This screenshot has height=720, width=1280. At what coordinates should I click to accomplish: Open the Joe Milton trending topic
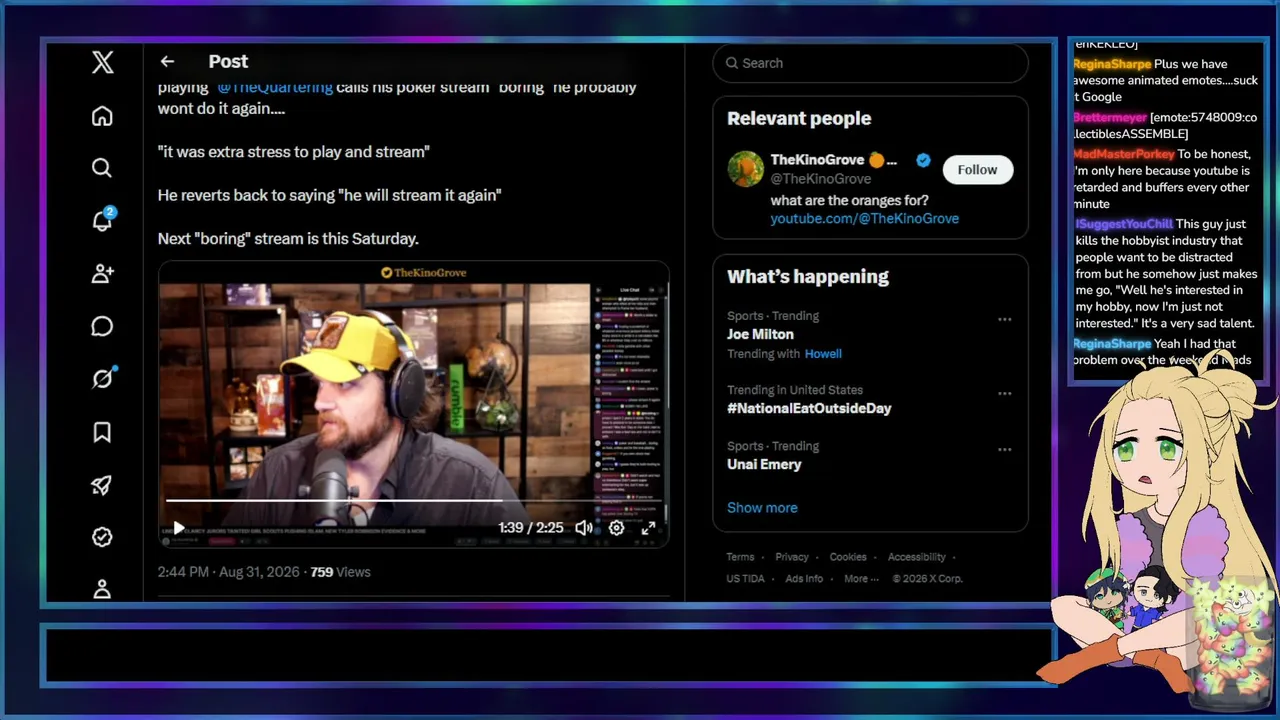[760, 334]
